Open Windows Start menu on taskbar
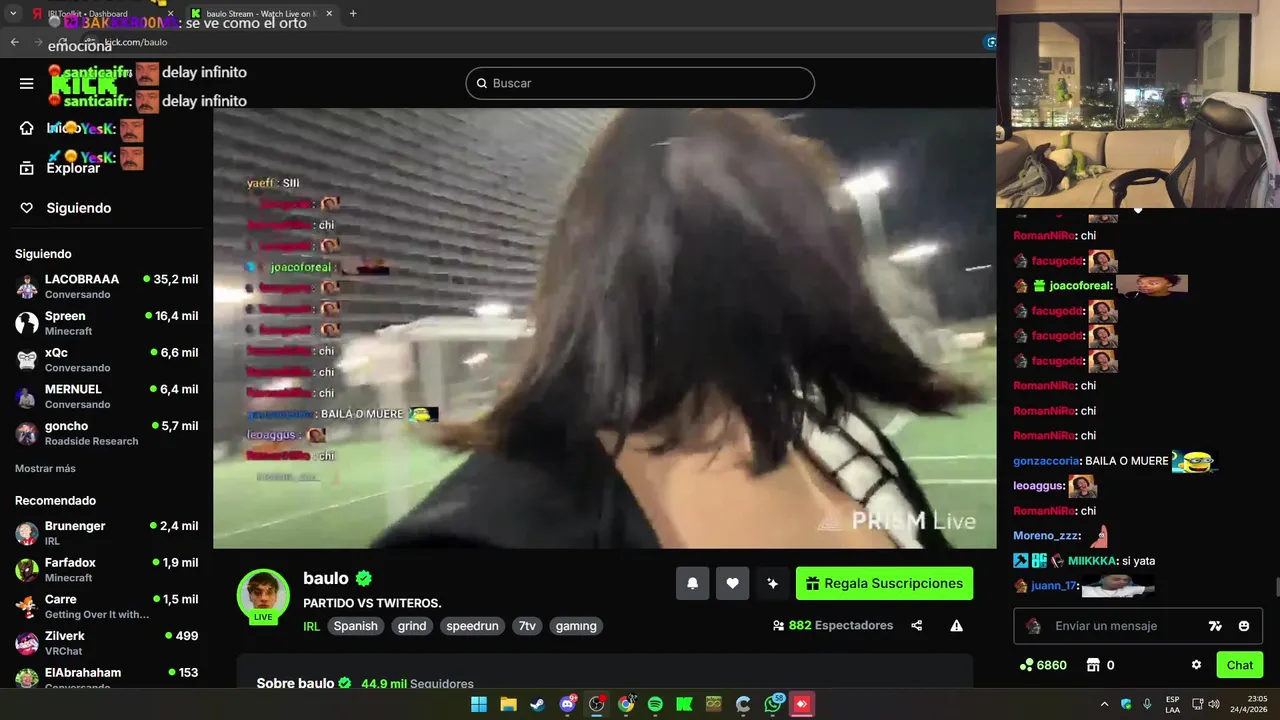The image size is (1280, 720). coord(479,704)
